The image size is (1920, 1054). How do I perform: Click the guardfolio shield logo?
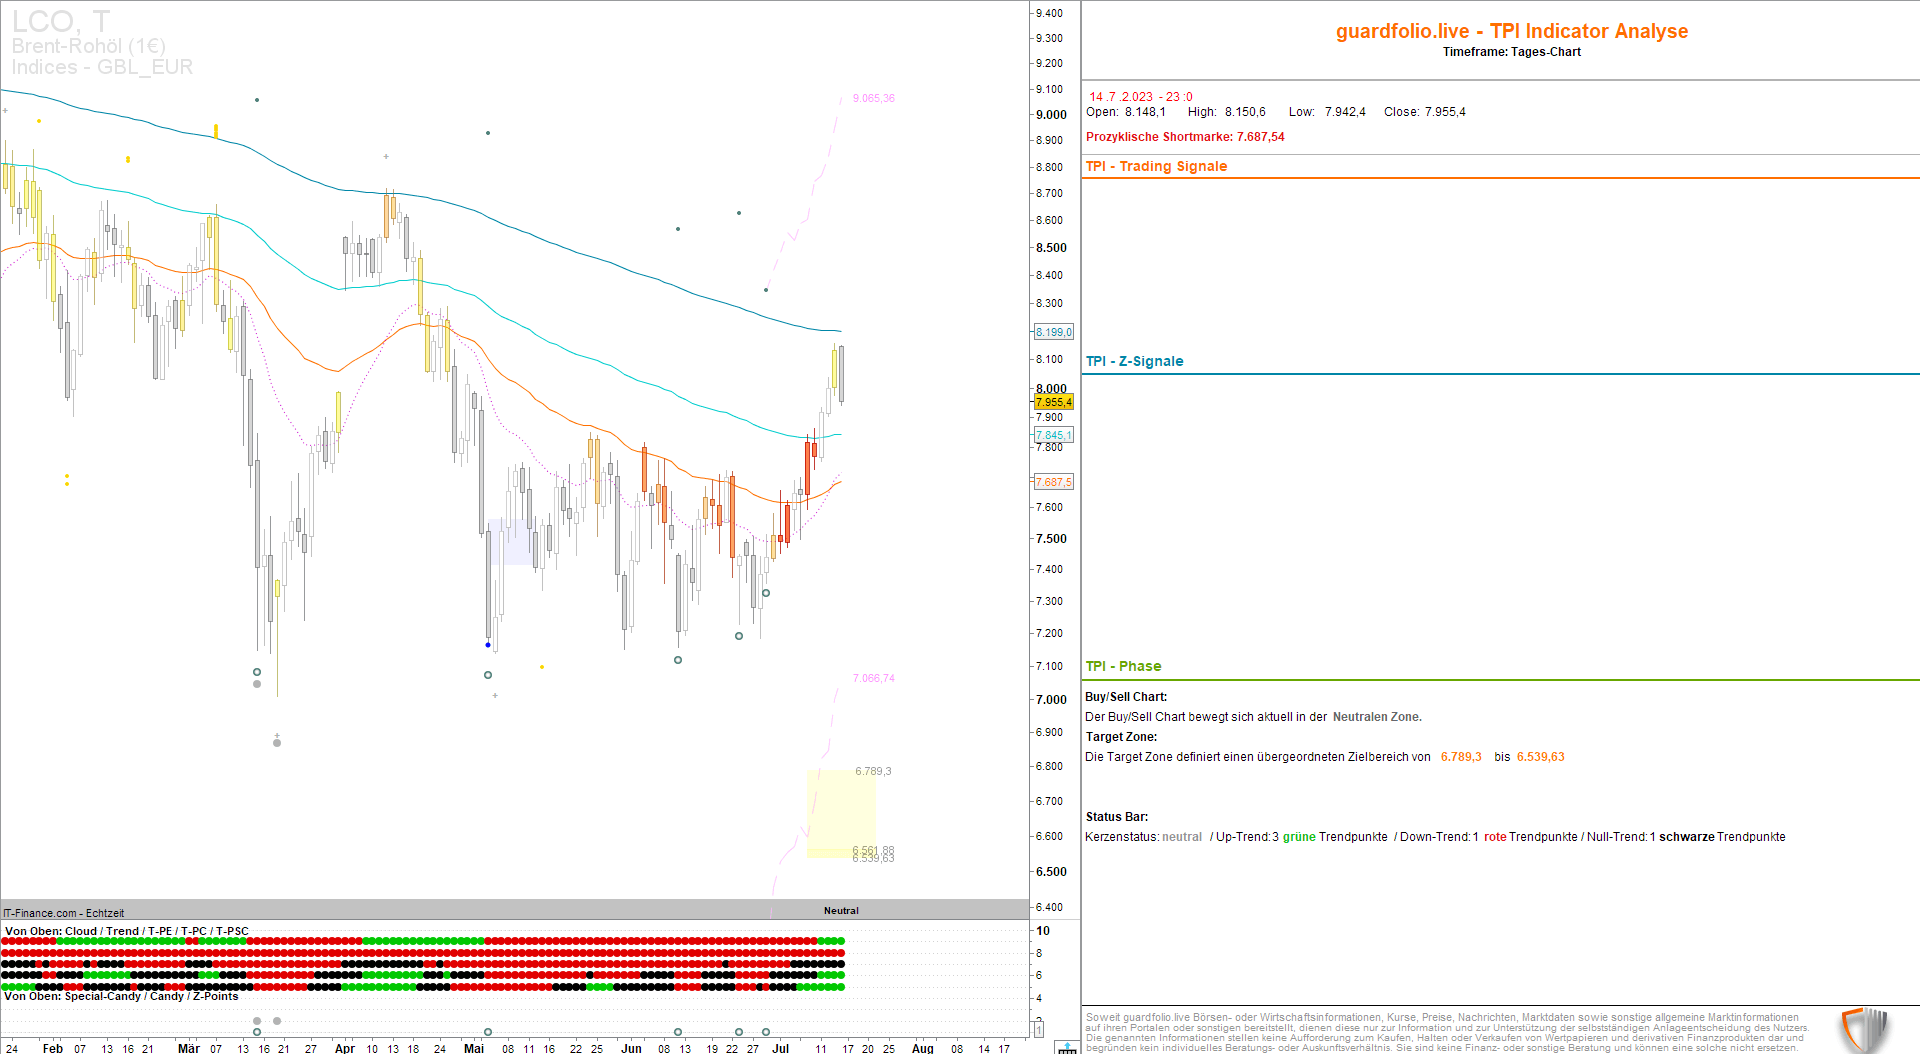click(x=1865, y=1030)
